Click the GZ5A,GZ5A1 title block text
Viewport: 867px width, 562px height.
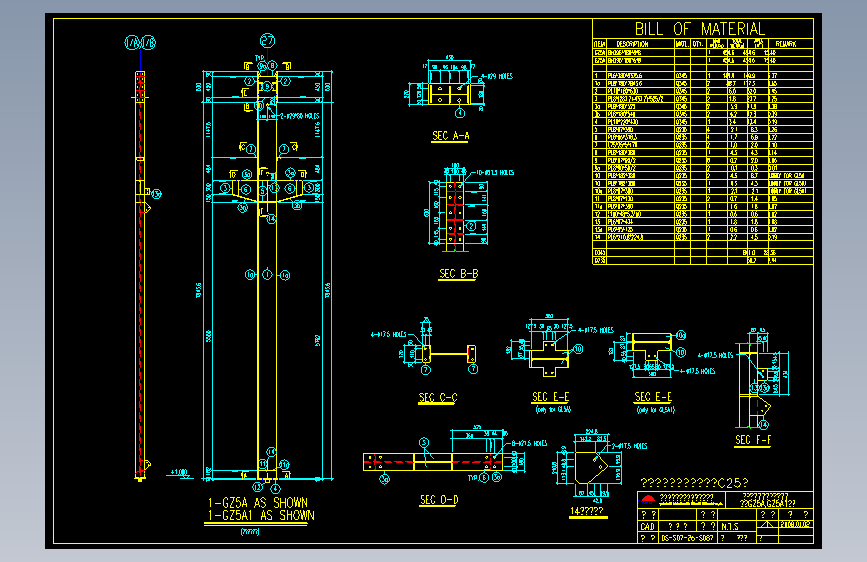[x=767, y=503]
